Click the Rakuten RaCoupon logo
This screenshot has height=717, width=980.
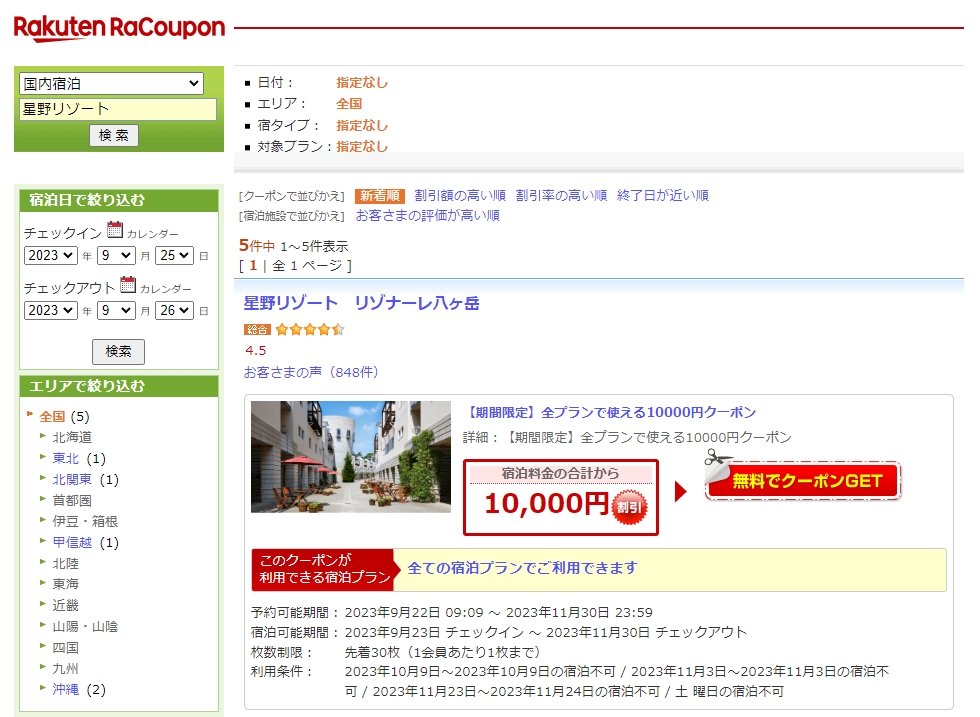click(x=119, y=28)
